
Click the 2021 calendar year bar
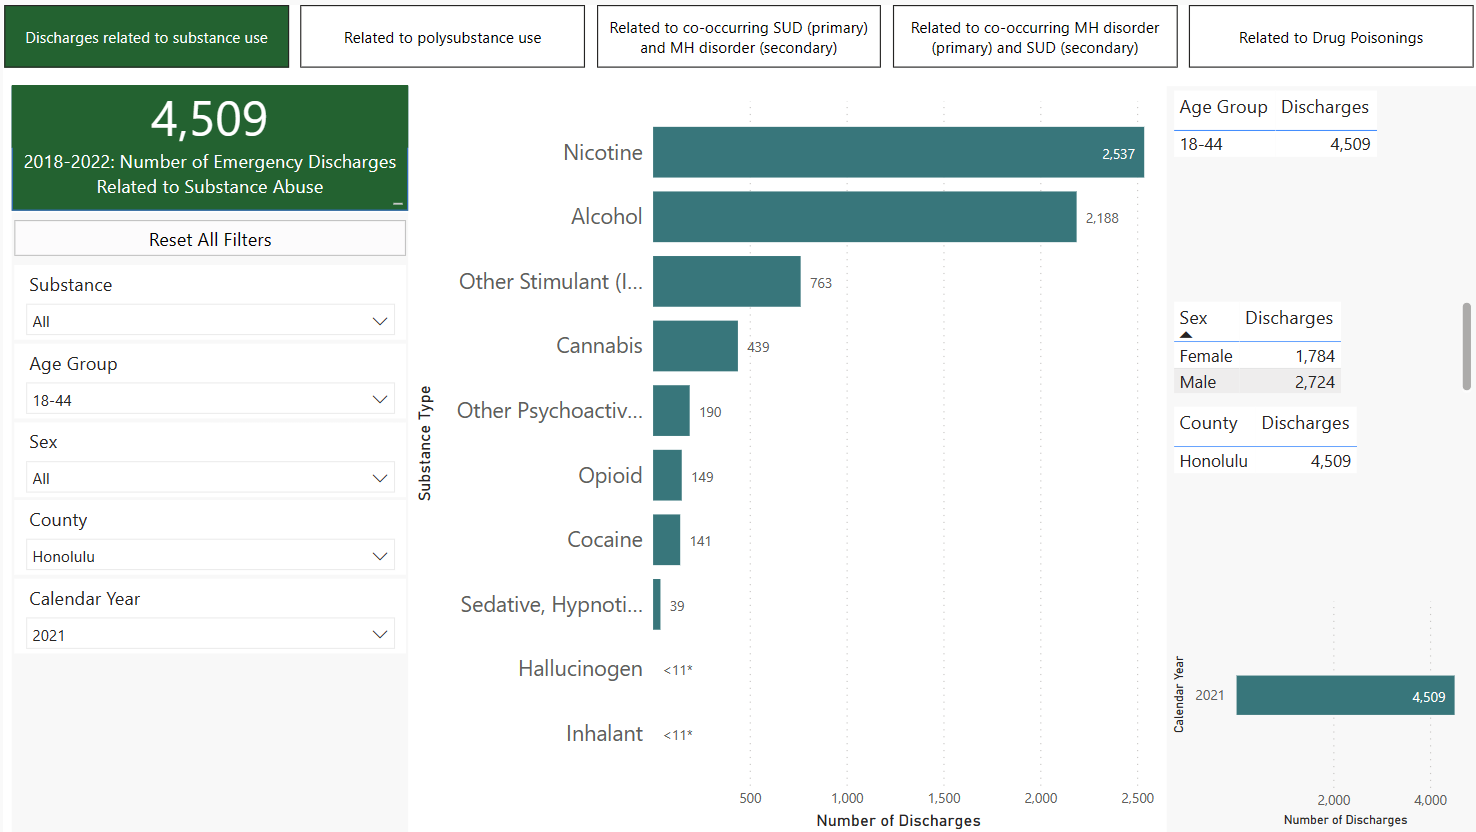point(1344,695)
